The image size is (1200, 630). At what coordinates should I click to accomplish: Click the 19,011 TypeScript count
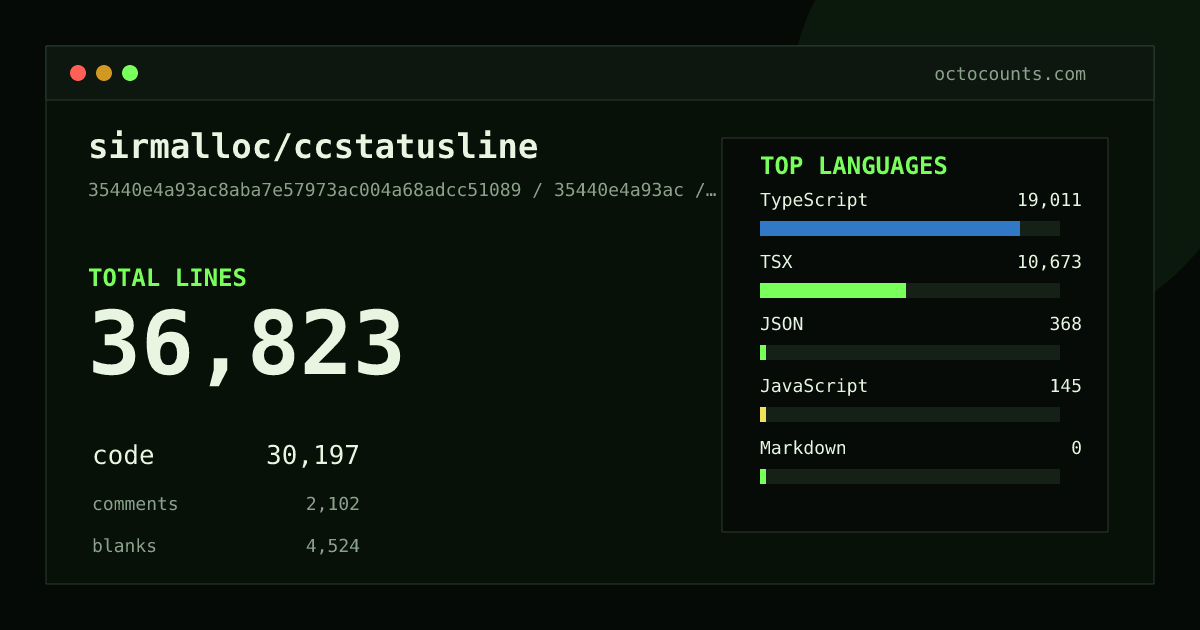tap(1049, 200)
